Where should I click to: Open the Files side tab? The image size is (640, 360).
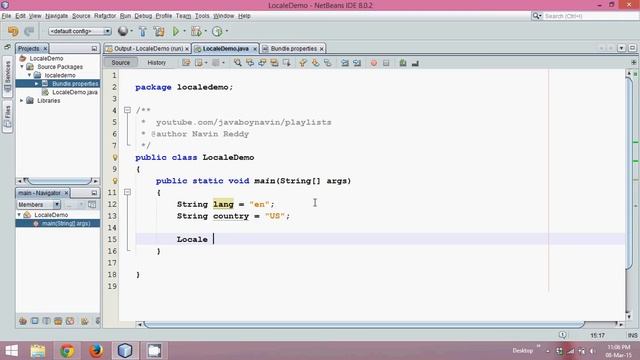7,117
